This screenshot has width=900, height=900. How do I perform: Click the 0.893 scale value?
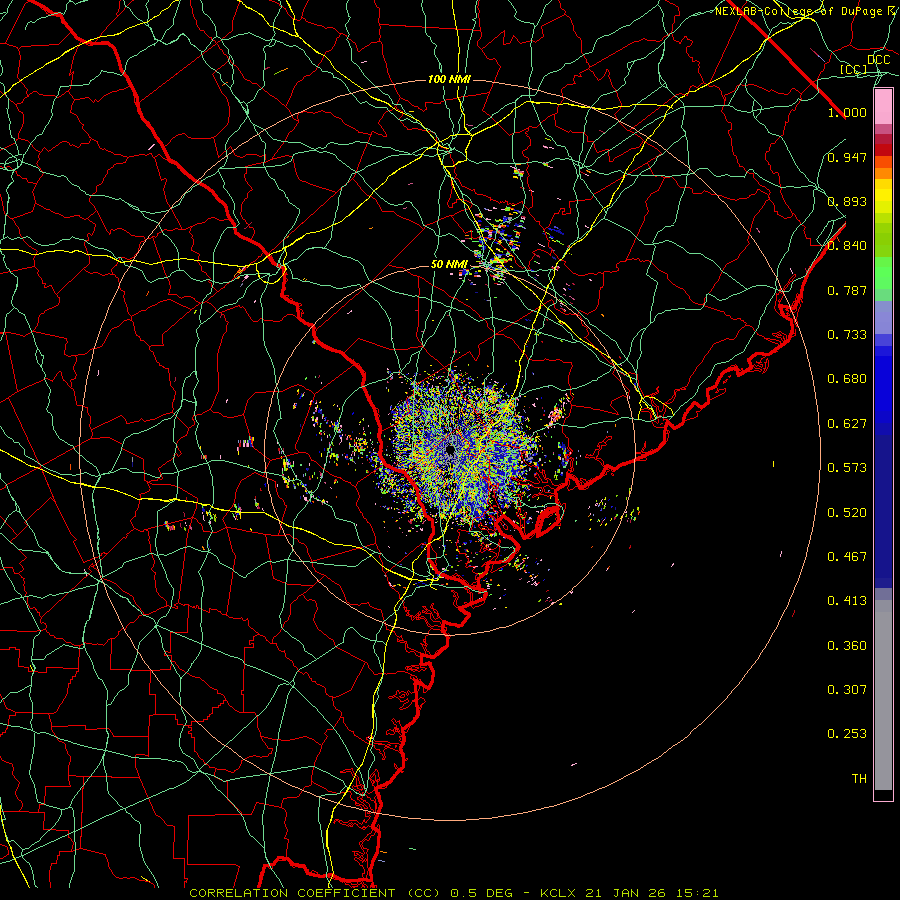pyautogui.click(x=847, y=201)
